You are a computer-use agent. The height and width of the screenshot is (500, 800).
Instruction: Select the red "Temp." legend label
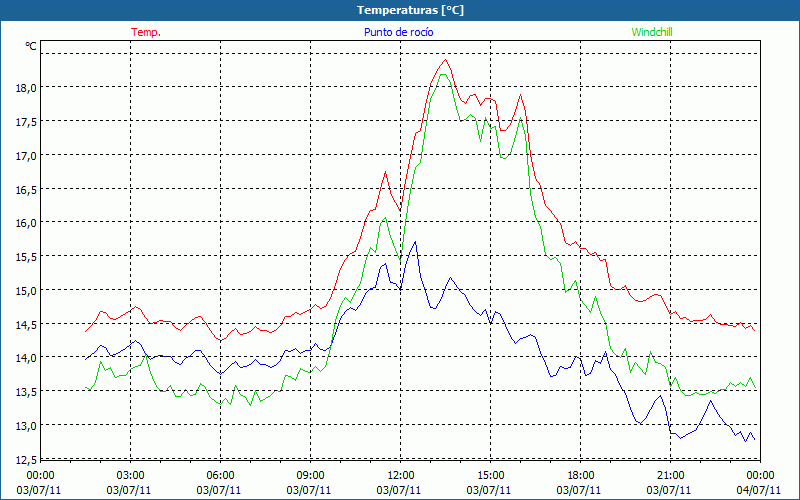(146, 32)
